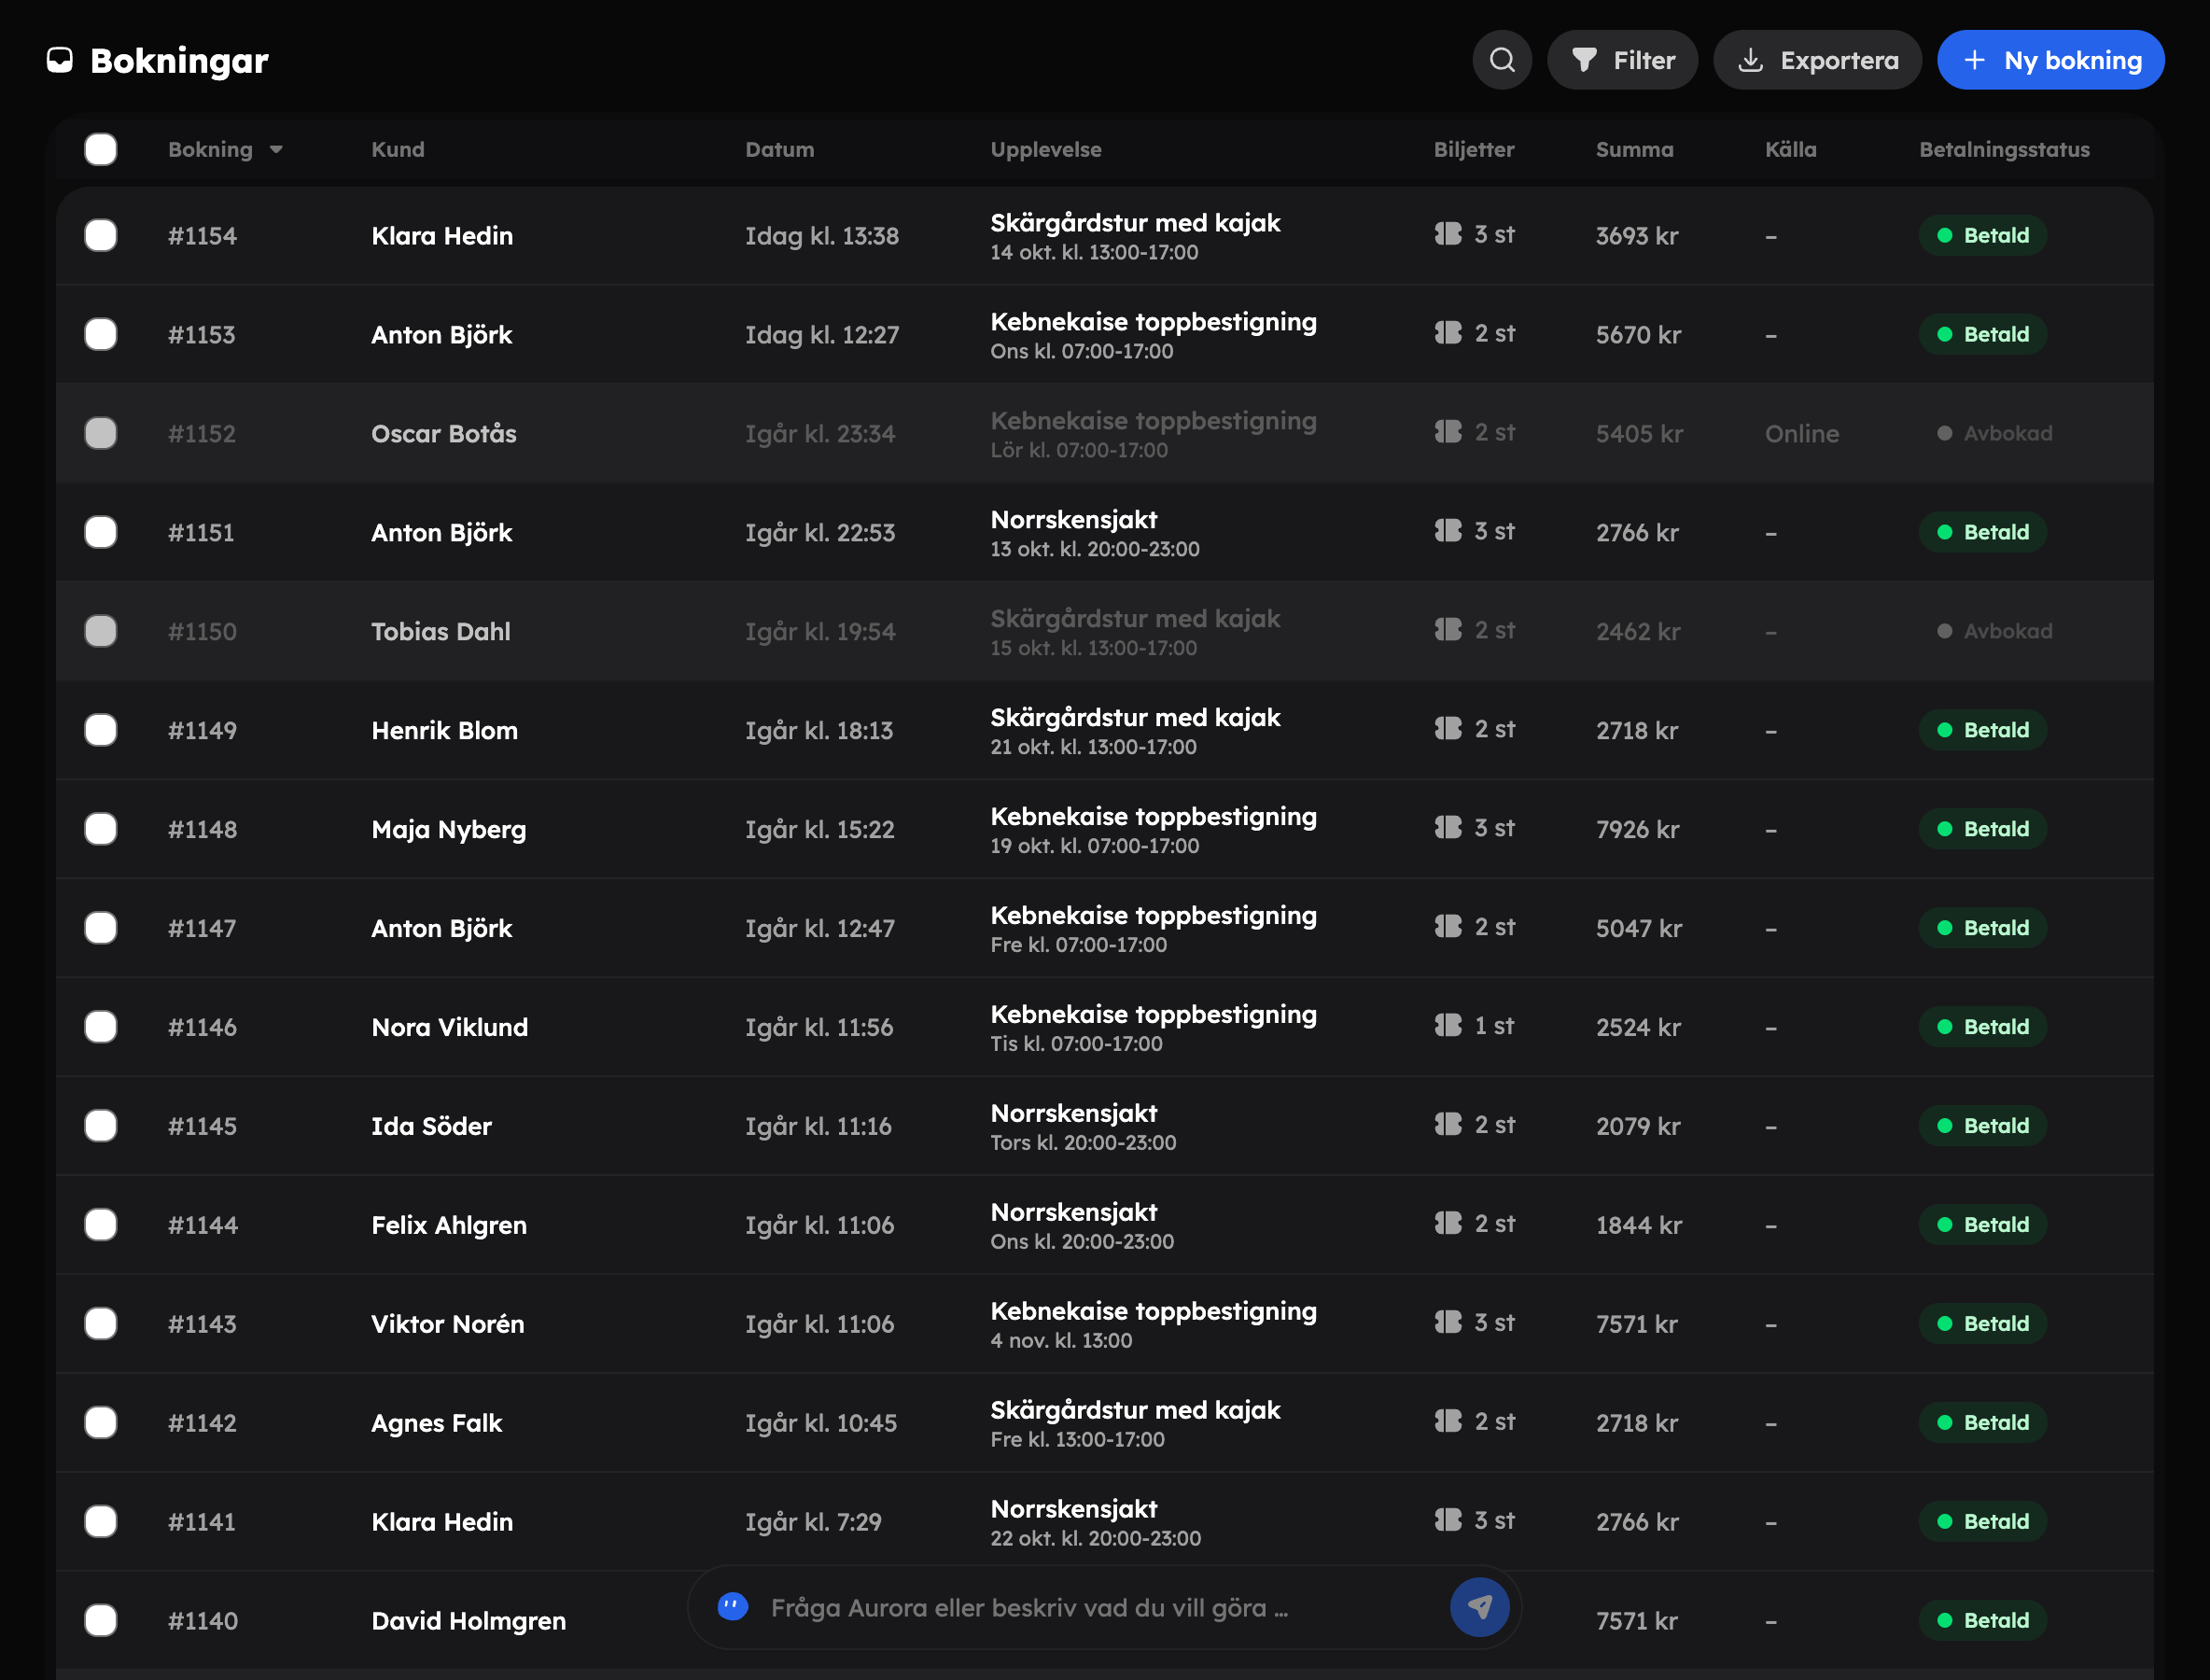Click the 7926 kr amount for #1148

point(1637,829)
